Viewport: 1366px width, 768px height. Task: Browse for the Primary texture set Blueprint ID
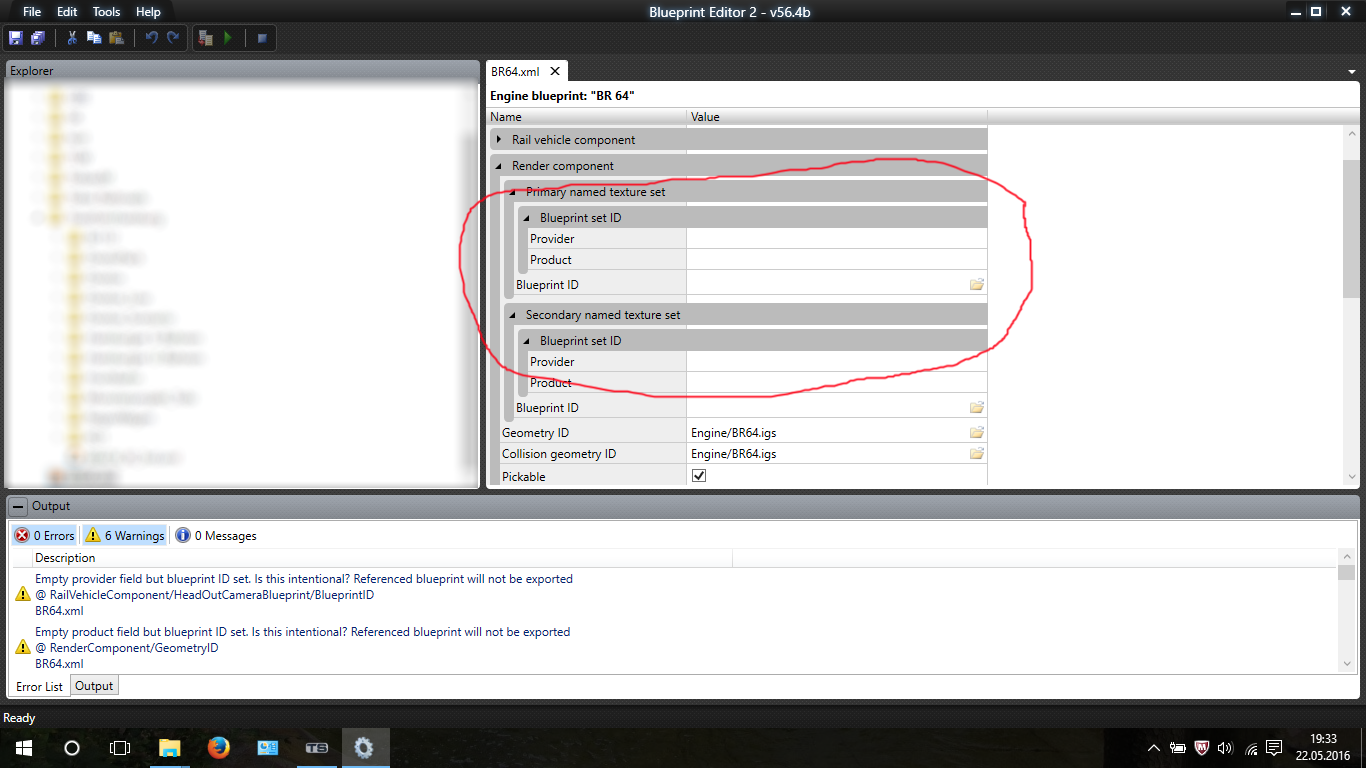click(977, 285)
